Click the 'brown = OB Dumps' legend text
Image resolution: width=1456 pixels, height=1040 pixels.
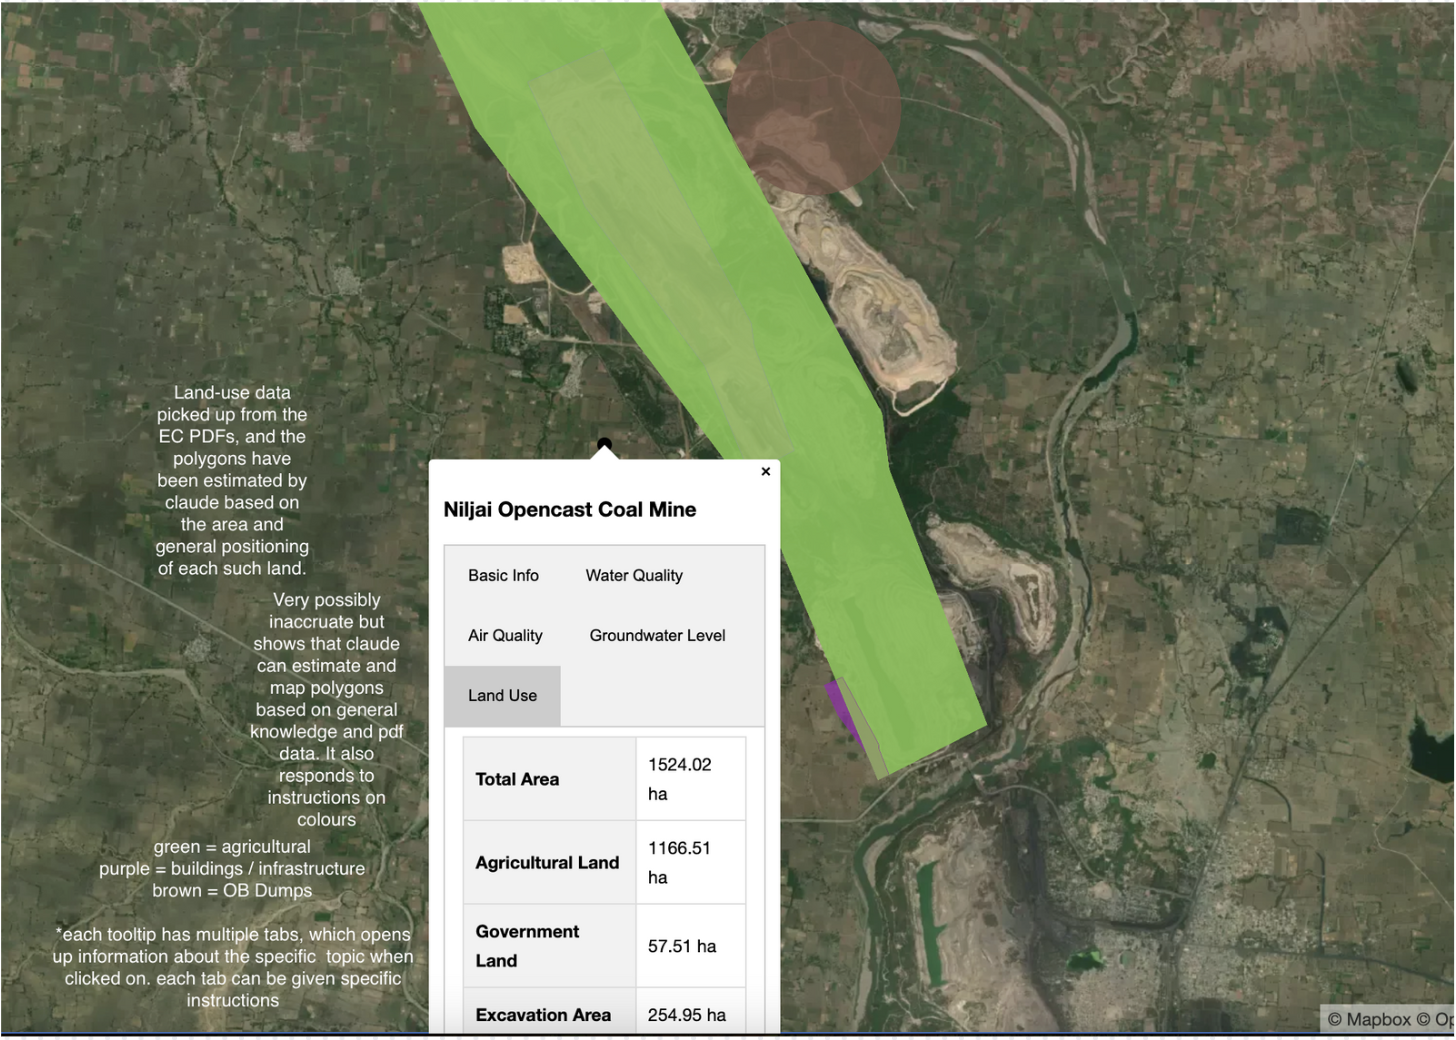[x=232, y=891]
